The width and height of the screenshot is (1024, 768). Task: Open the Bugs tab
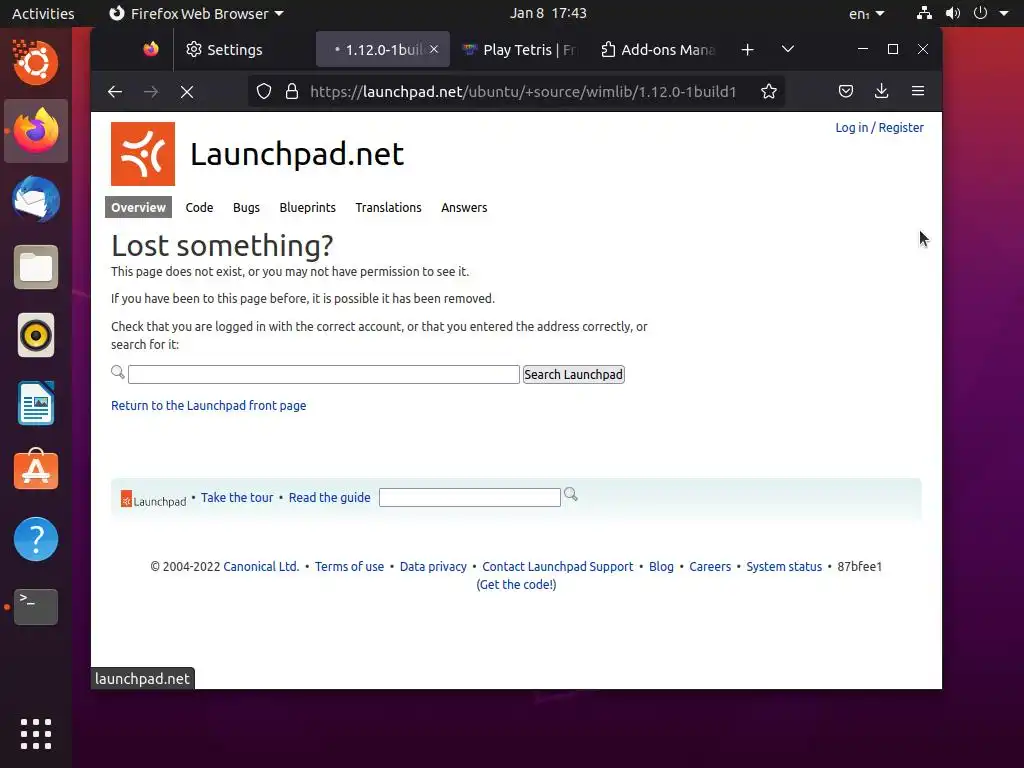[246, 208]
